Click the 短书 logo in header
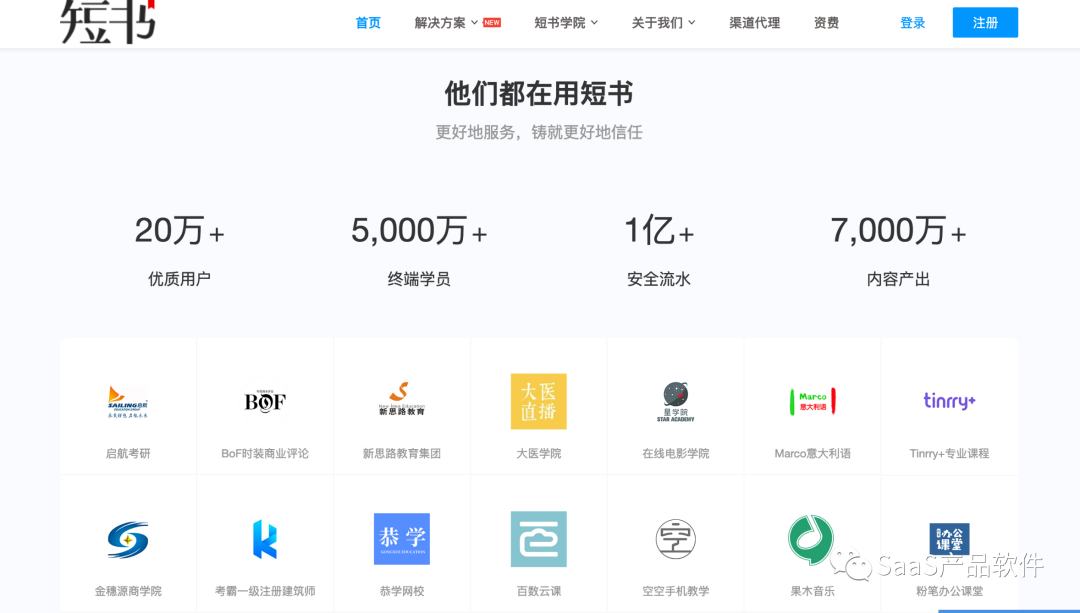The width and height of the screenshot is (1080, 613). [108, 22]
